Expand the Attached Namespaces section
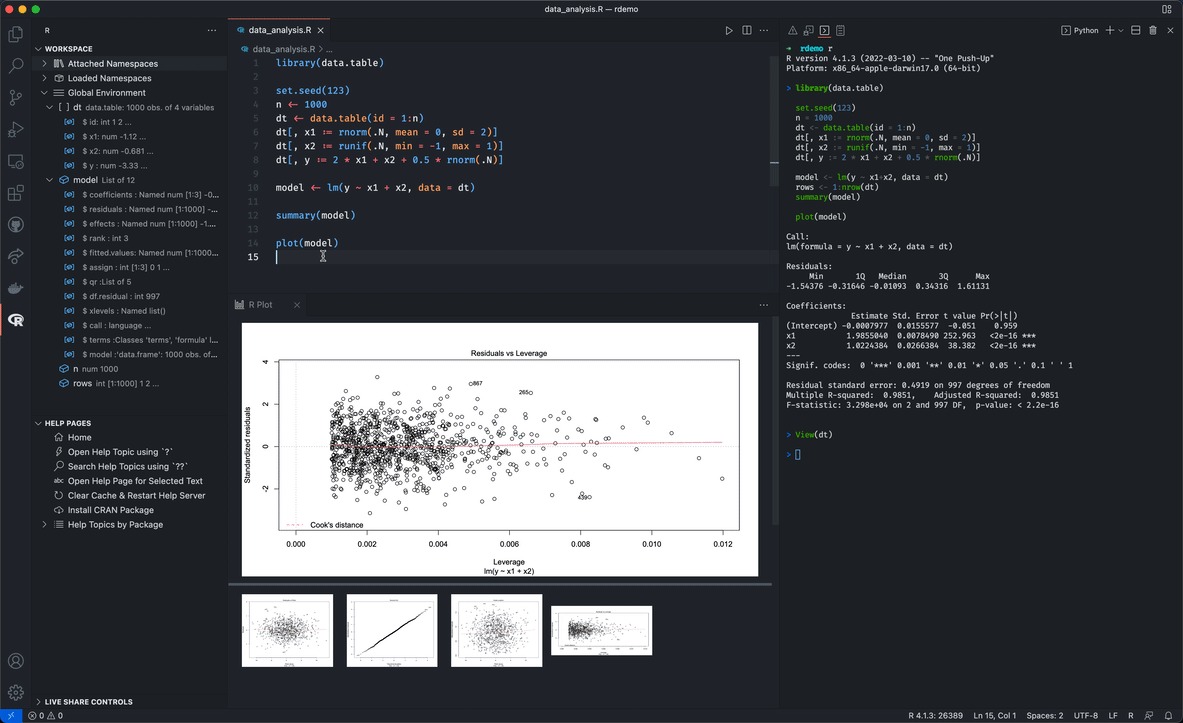The image size is (1183, 723). tap(43, 62)
